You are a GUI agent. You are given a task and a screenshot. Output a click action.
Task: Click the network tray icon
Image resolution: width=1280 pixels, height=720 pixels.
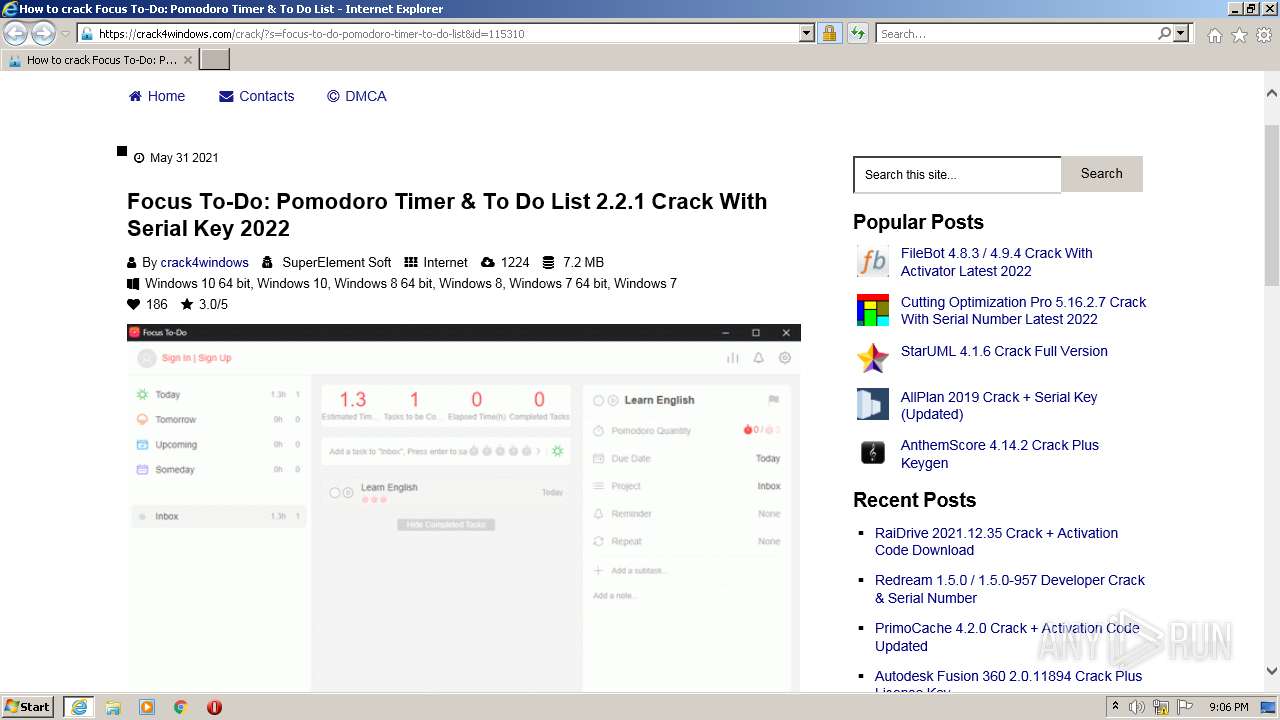pos(1161,707)
